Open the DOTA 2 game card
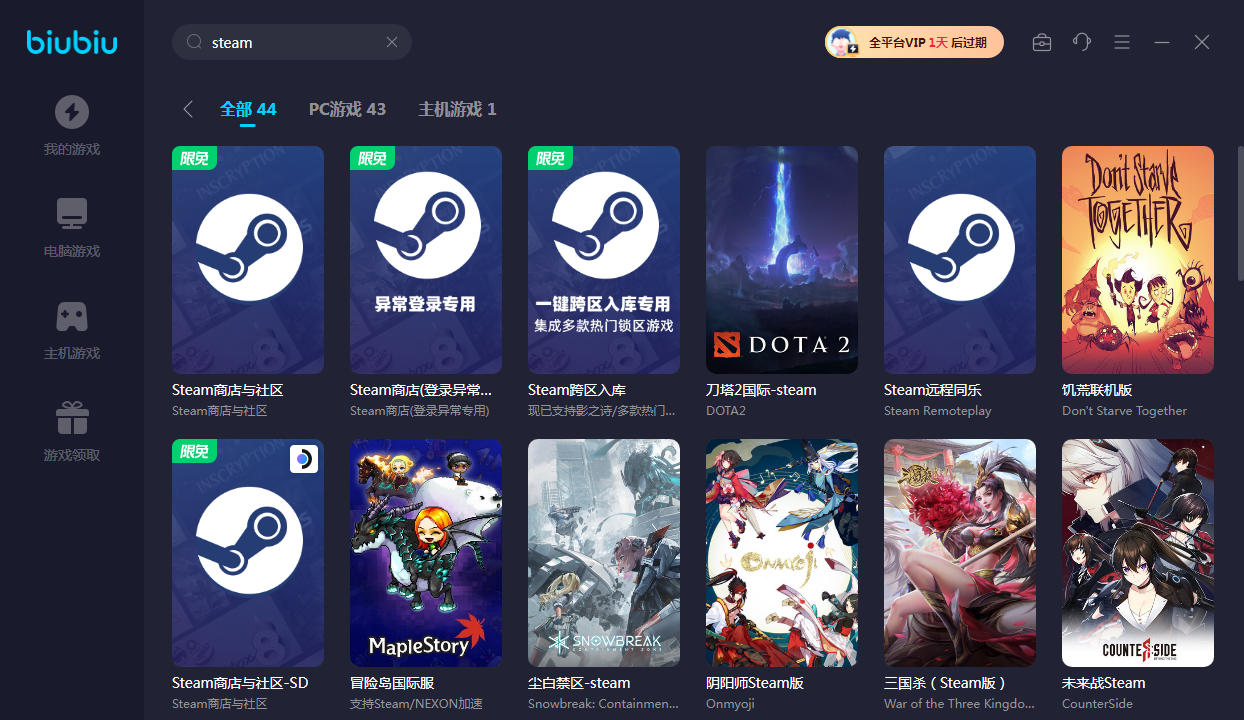The height and width of the screenshot is (720, 1244). tap(781, 260)
